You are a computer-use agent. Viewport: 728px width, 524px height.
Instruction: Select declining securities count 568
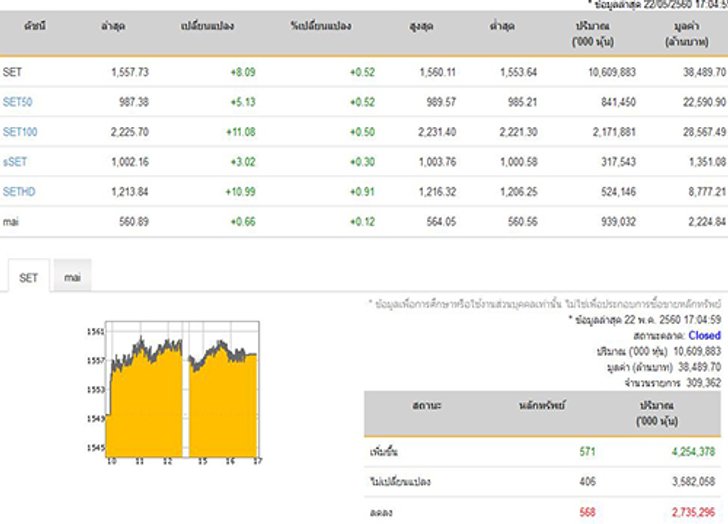[x=587, y=512]
